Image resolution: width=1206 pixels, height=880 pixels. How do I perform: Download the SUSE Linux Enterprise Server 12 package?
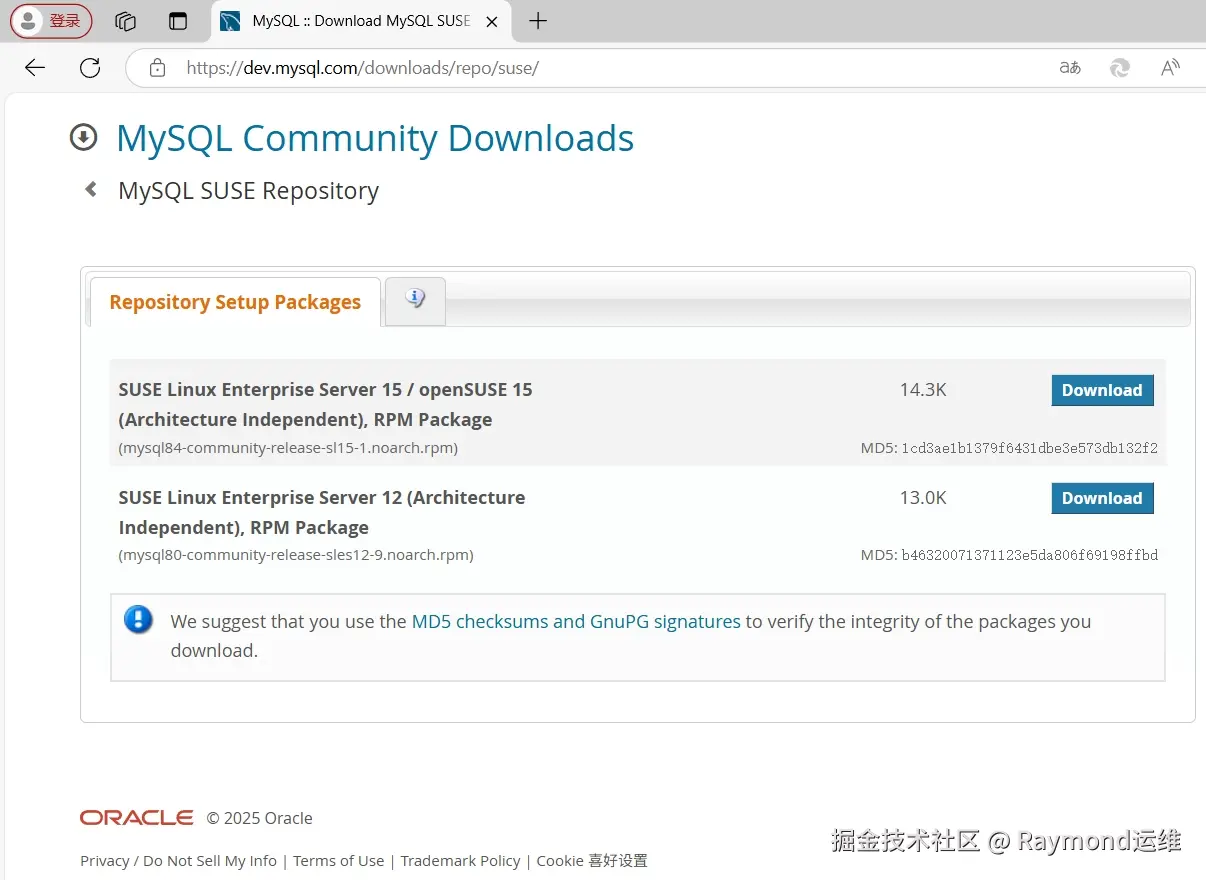point(1102,498)
